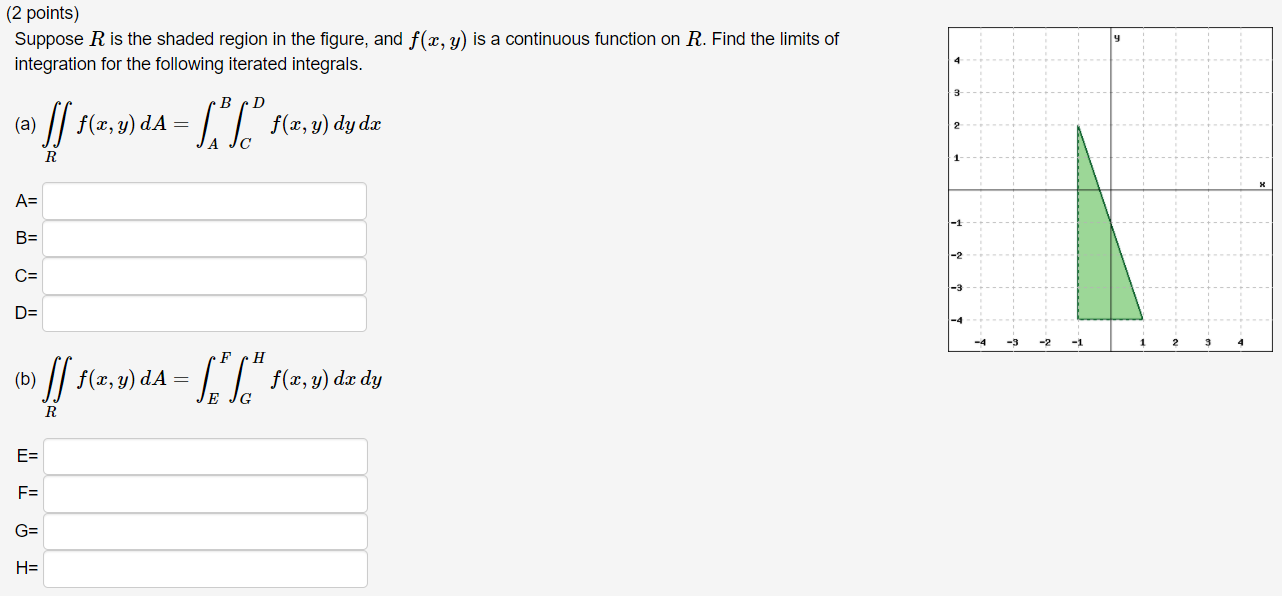Click the input field for A

coord(204,200)
